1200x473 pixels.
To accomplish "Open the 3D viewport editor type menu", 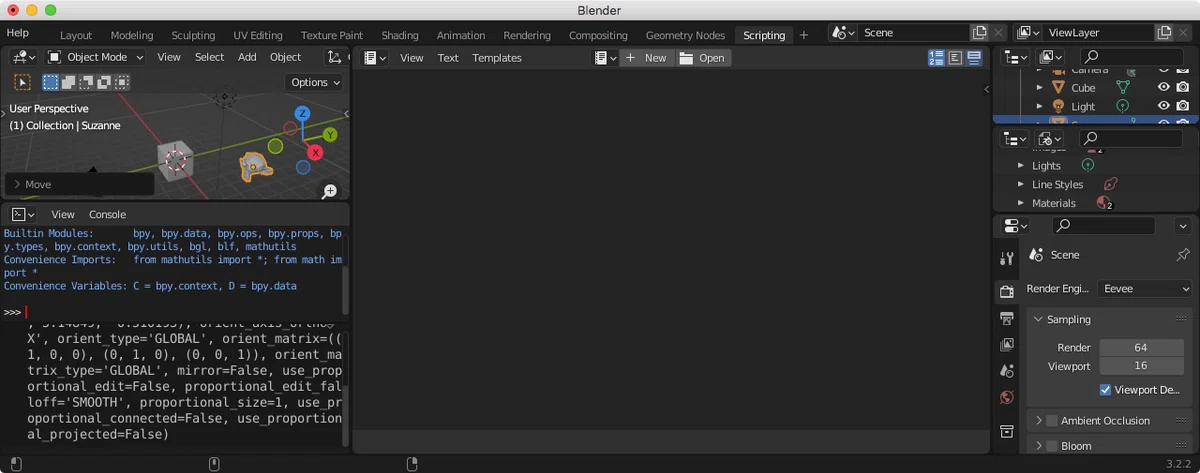I will [x=24, y=57].
